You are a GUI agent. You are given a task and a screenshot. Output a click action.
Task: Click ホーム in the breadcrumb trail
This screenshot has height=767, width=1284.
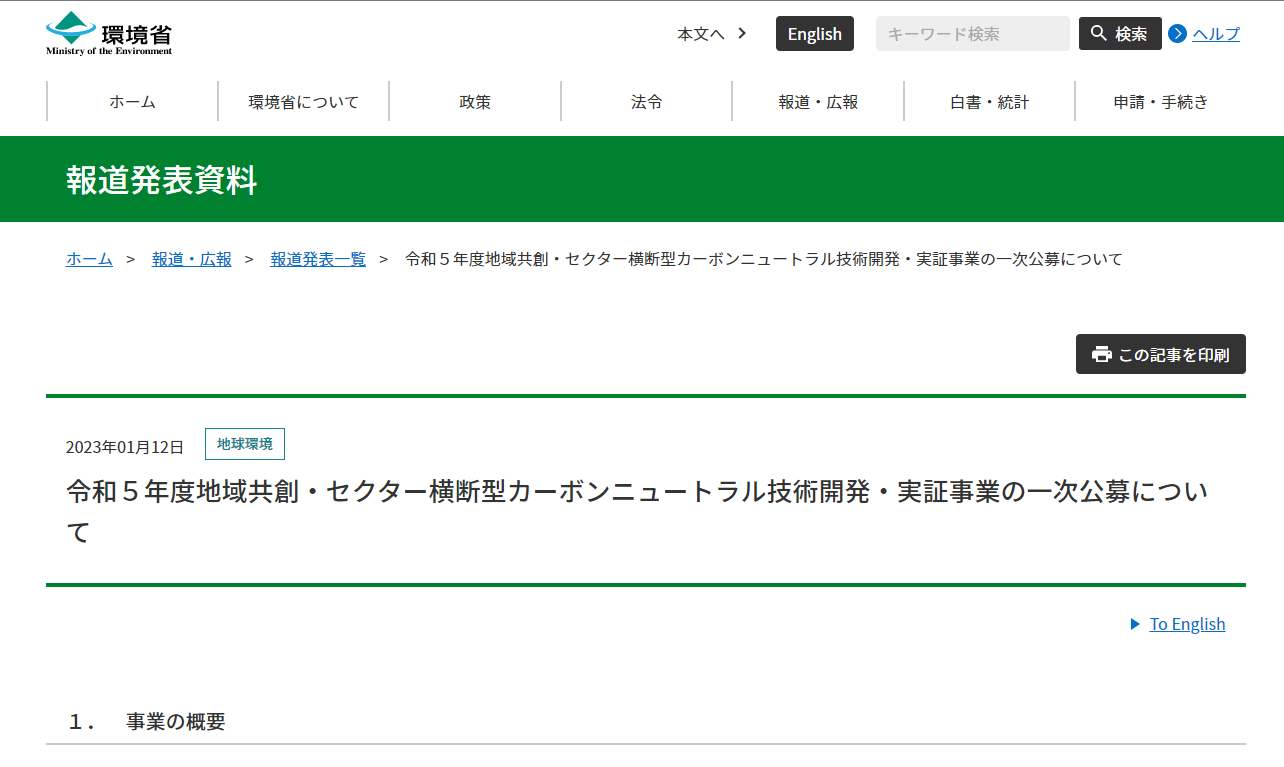tap(89, 259)
